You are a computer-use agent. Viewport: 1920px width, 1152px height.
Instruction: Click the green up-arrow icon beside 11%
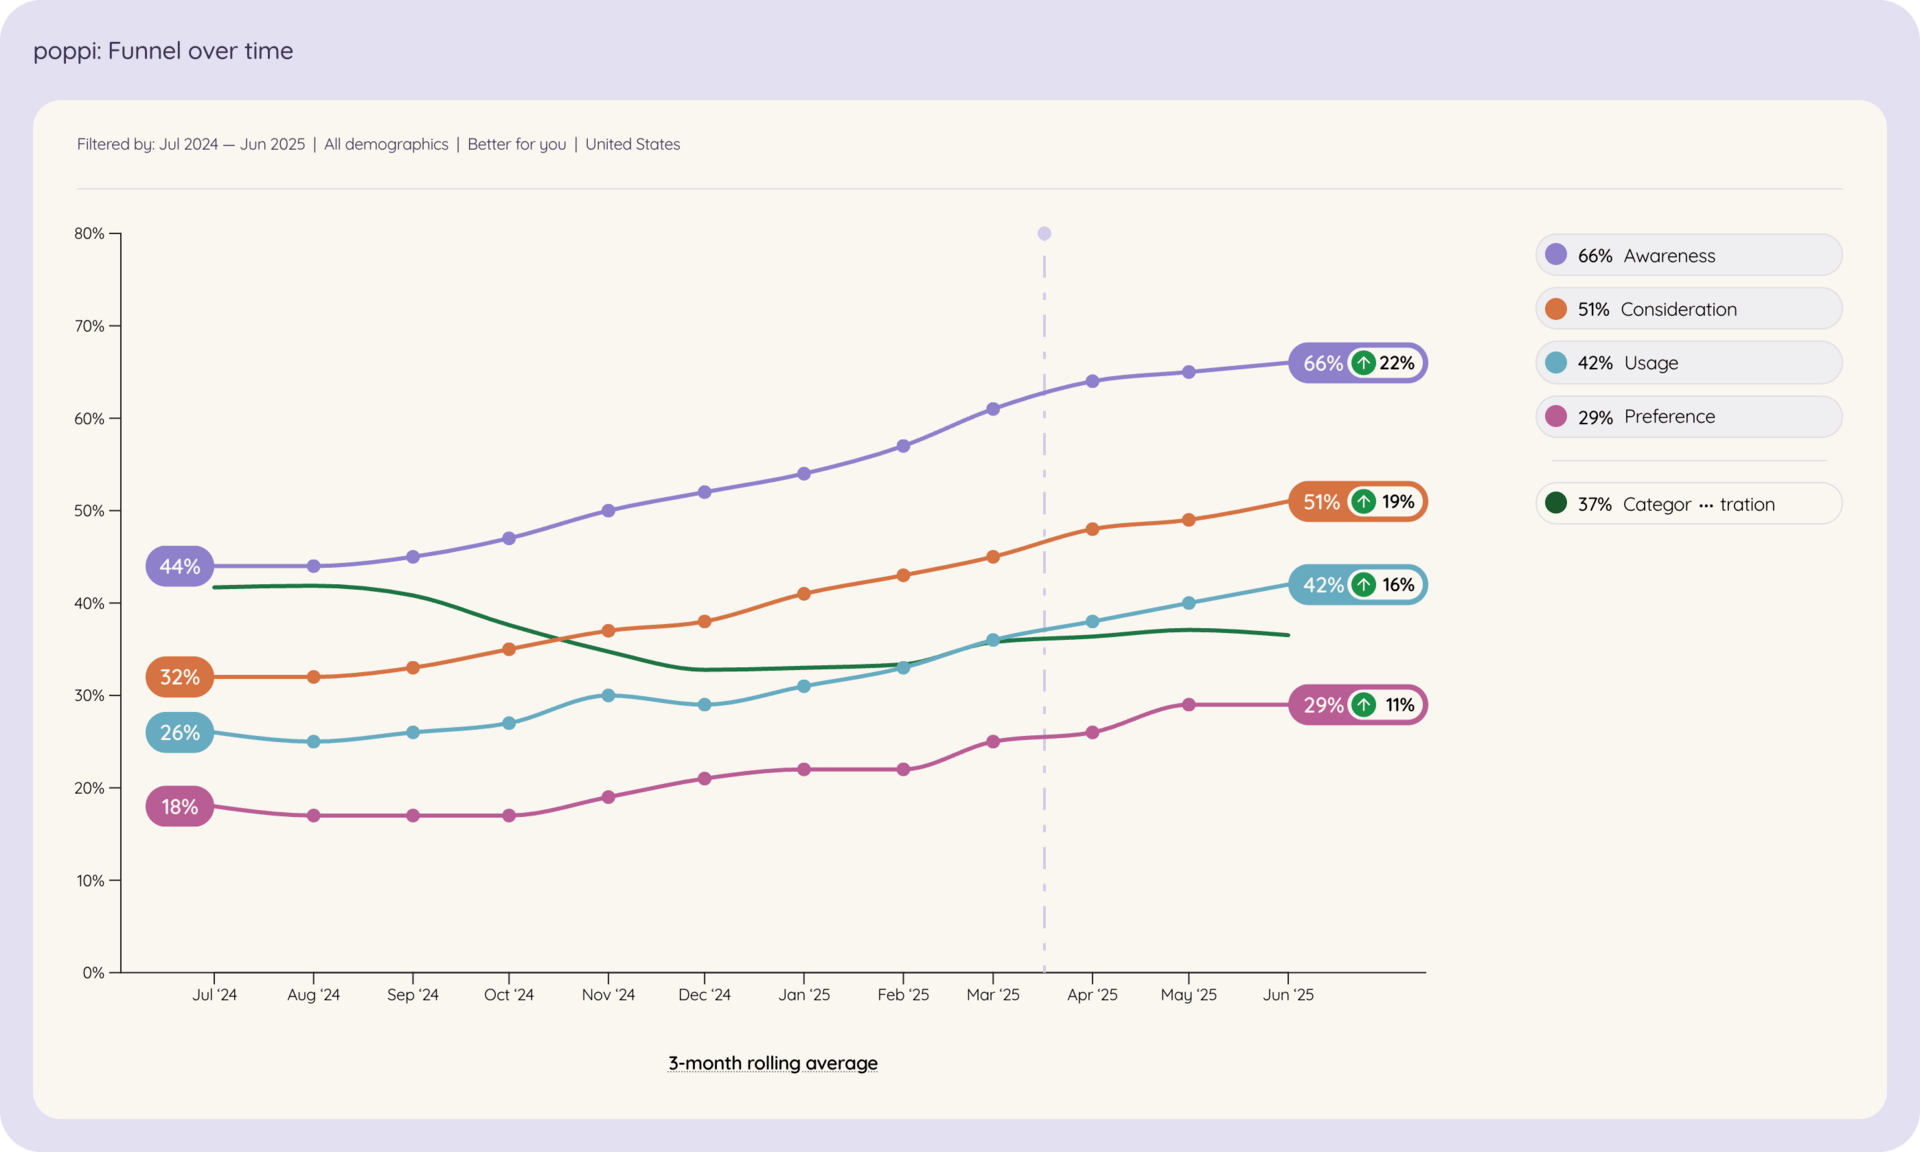coord(1364,705)
